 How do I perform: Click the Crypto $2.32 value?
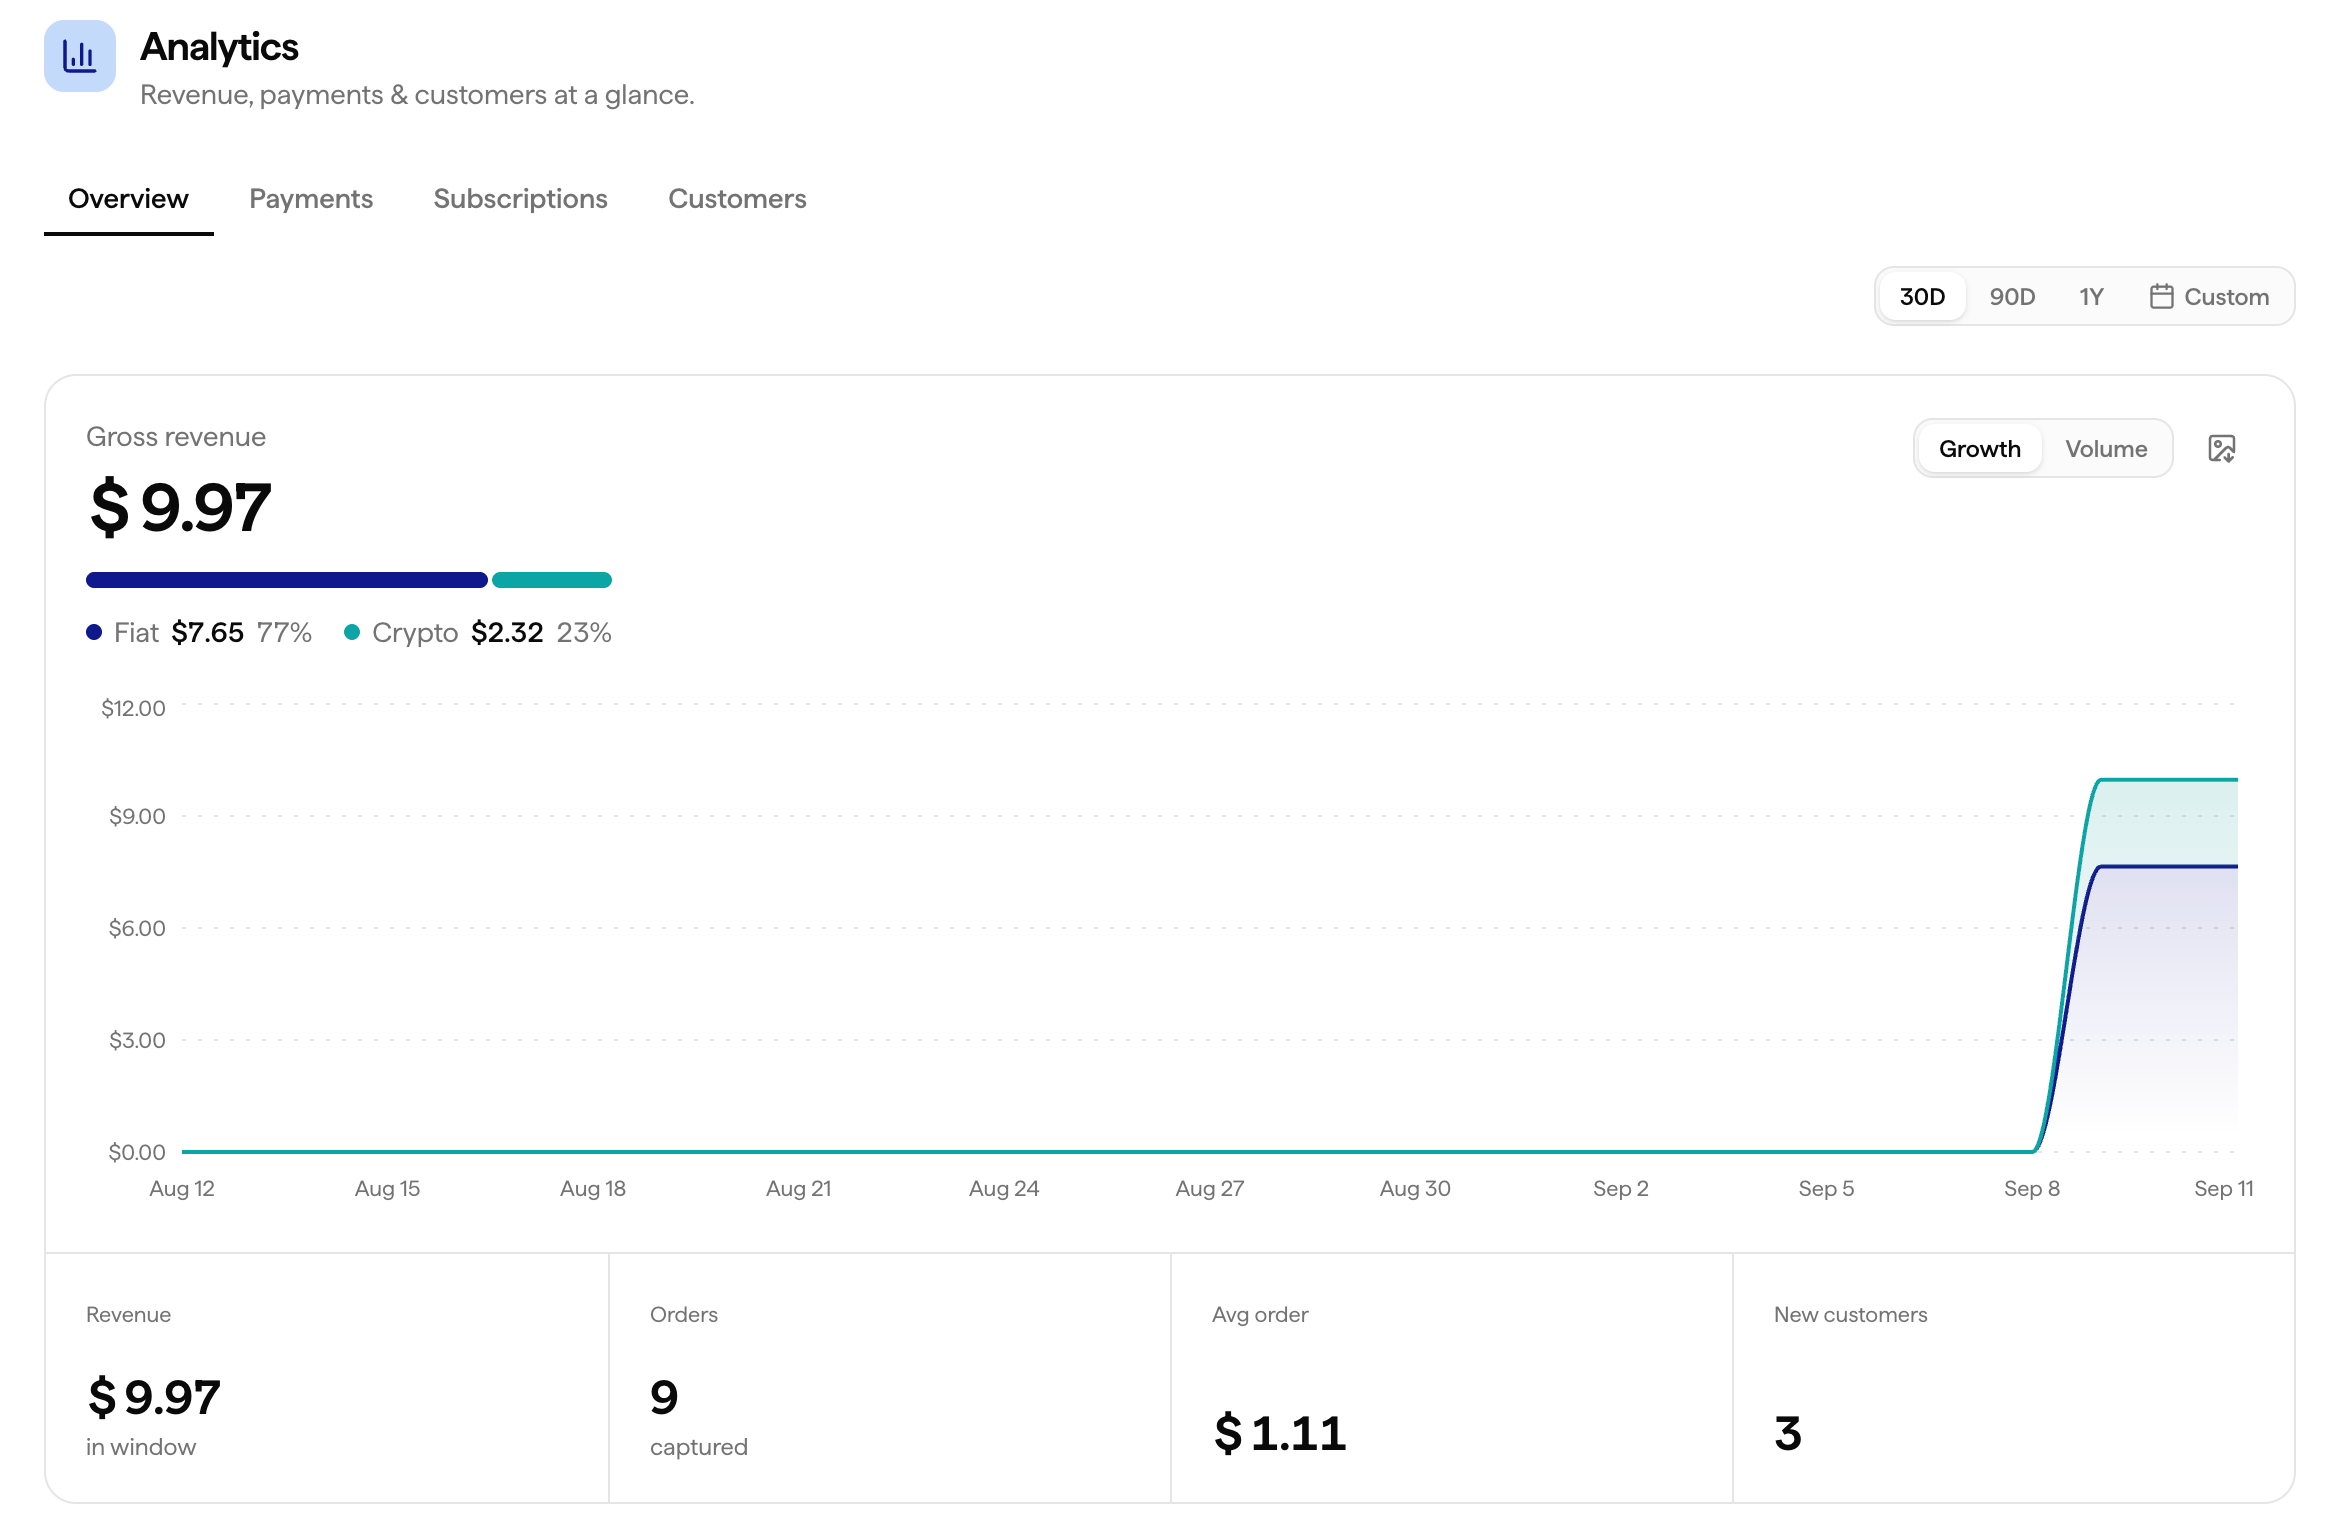pyautogui.click(x=507, y=632)
